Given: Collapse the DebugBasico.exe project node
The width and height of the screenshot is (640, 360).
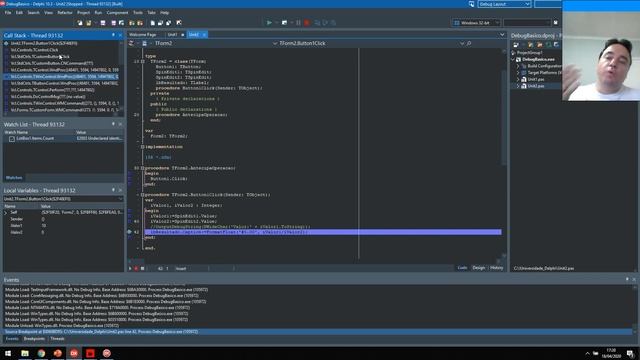Looking at the screenshot, I should 513,60.
